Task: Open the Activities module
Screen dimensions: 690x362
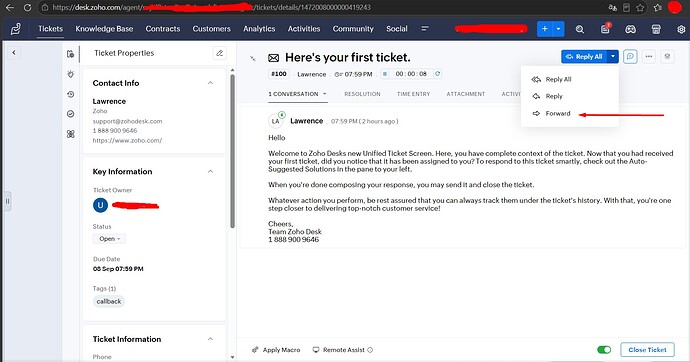Action: point(304,29)
